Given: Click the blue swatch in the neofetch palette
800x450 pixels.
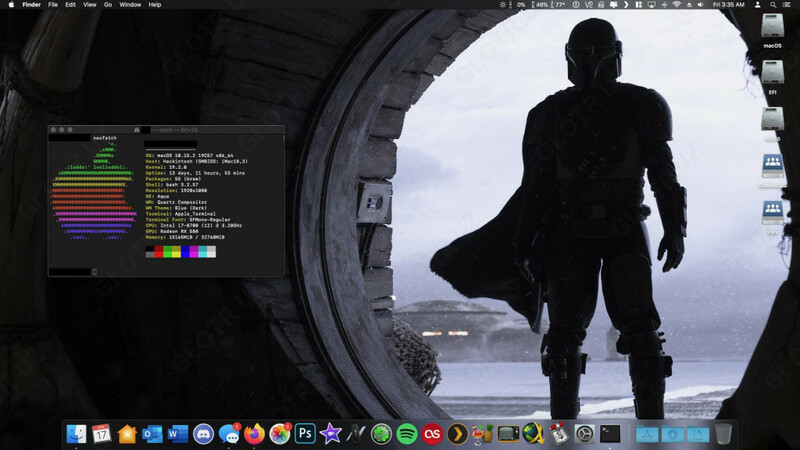Looking at the screenshot, I should click(x=185, y=252).
